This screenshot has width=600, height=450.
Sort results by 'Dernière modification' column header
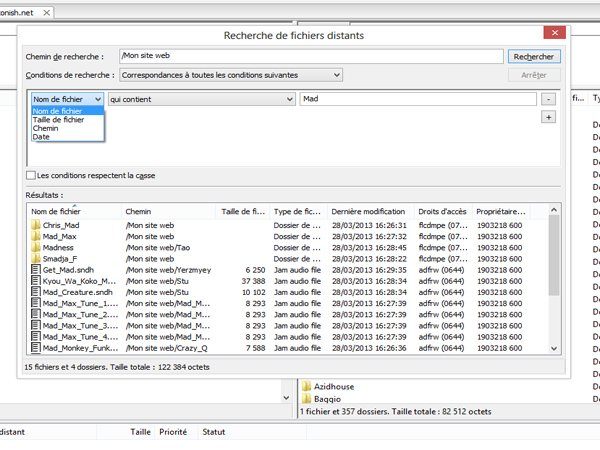click(370, 211)
